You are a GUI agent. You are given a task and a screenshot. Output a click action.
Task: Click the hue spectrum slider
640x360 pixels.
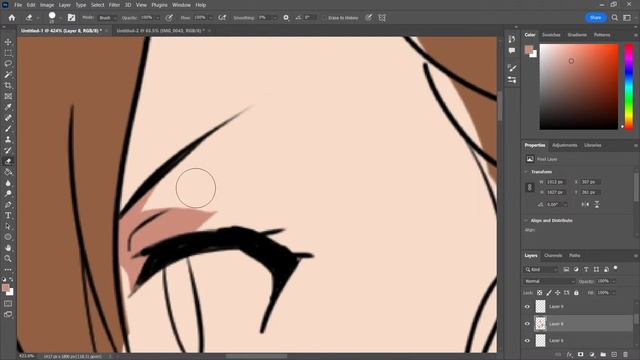coord(629,87)
